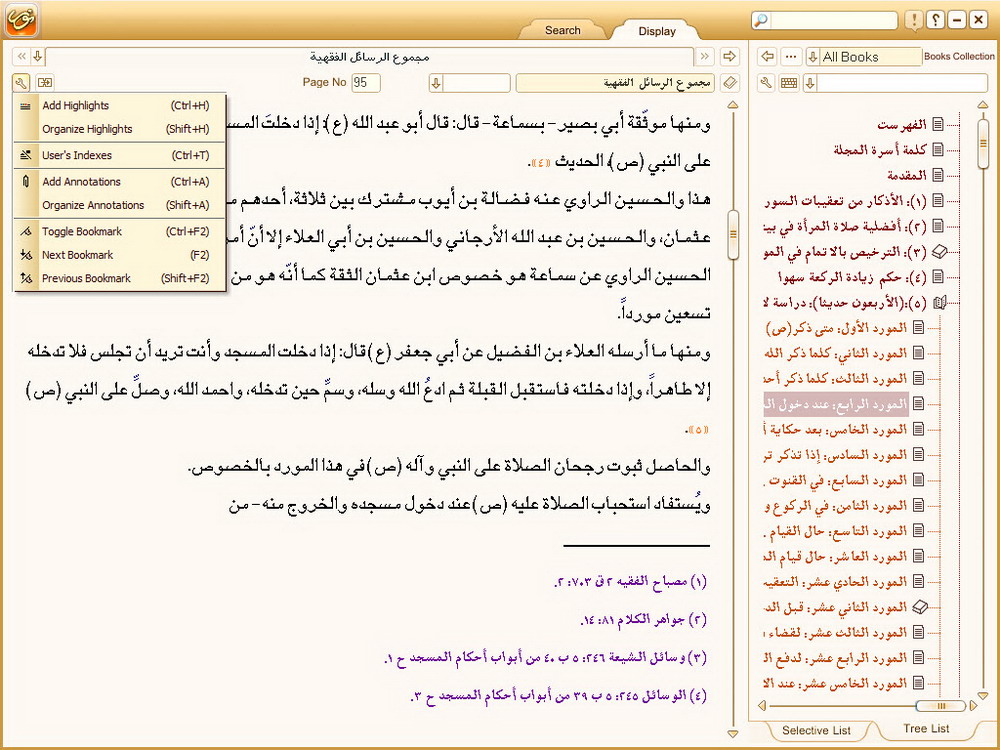Open the wrench tools menu above the text
The image size is (1000, 750).
point(20,82)
